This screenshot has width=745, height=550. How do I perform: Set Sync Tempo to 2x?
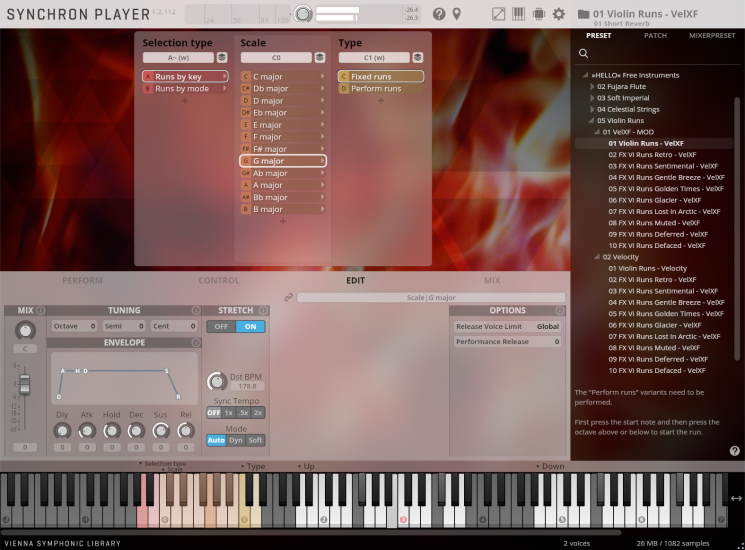click(x=258, y=412)
